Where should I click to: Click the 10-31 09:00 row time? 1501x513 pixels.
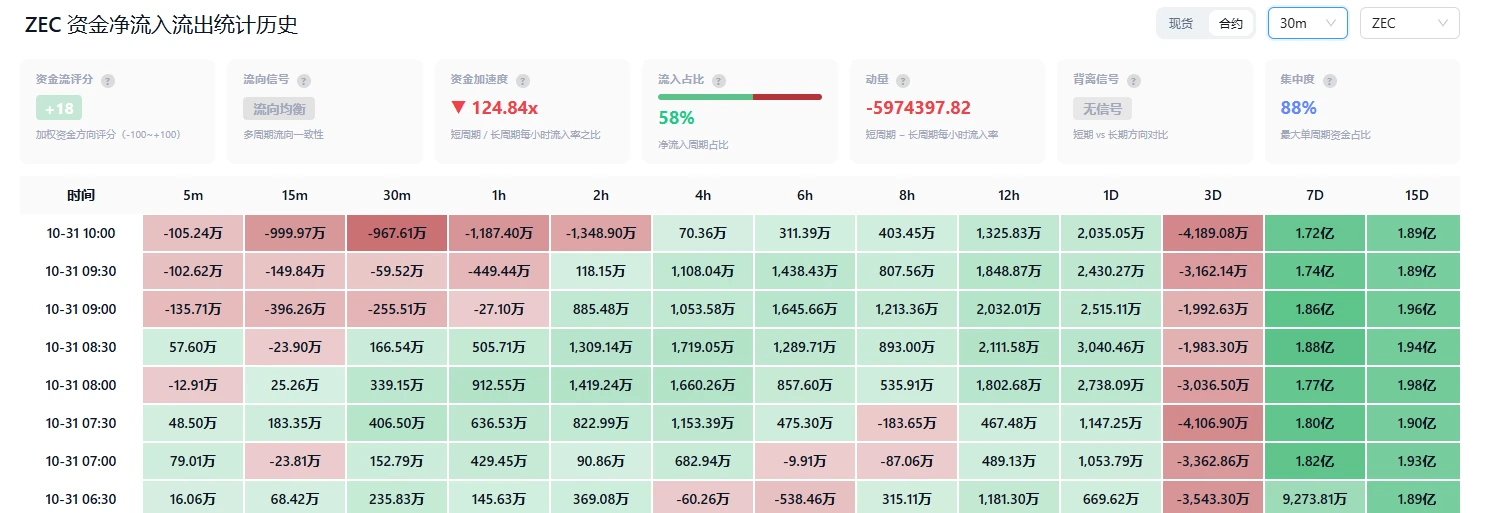[x=81, y=309]
